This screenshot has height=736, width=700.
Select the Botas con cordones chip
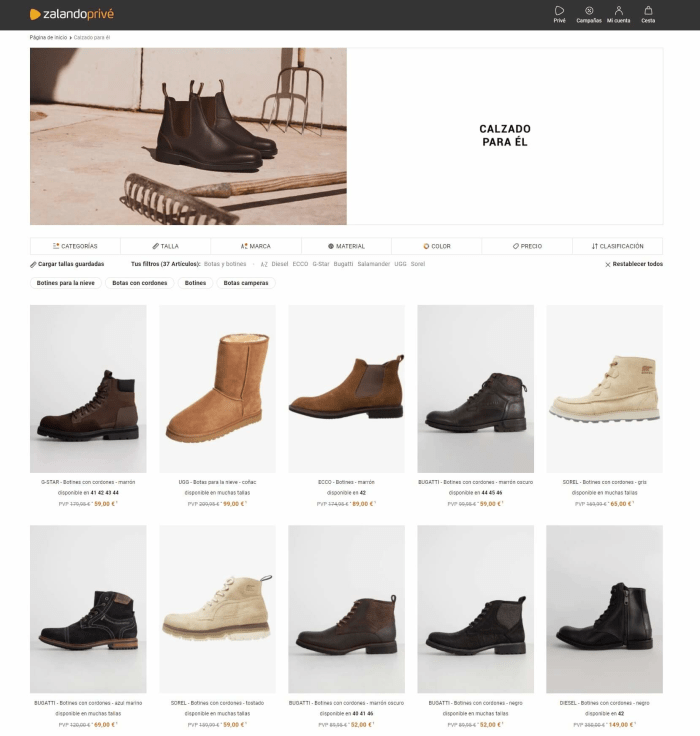139,283
